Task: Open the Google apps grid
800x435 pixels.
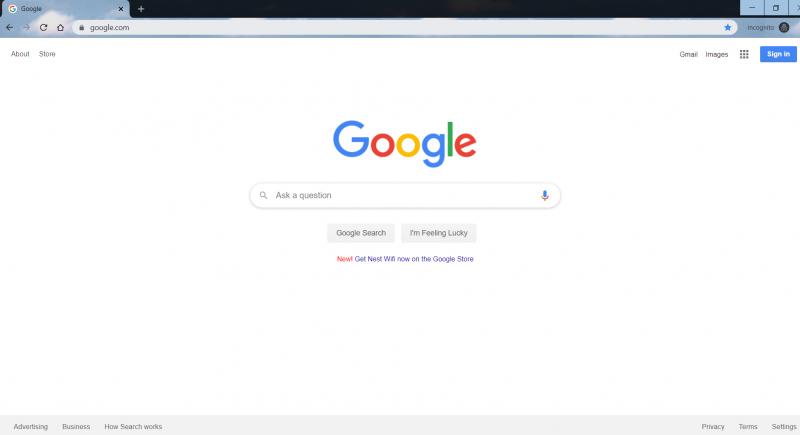Action: pos(744,54)
